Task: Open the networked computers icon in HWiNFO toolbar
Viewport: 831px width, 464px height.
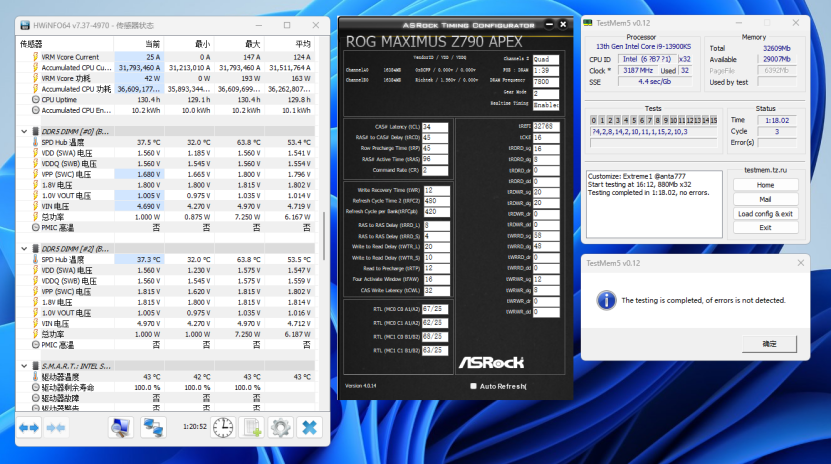Action: 153,427
